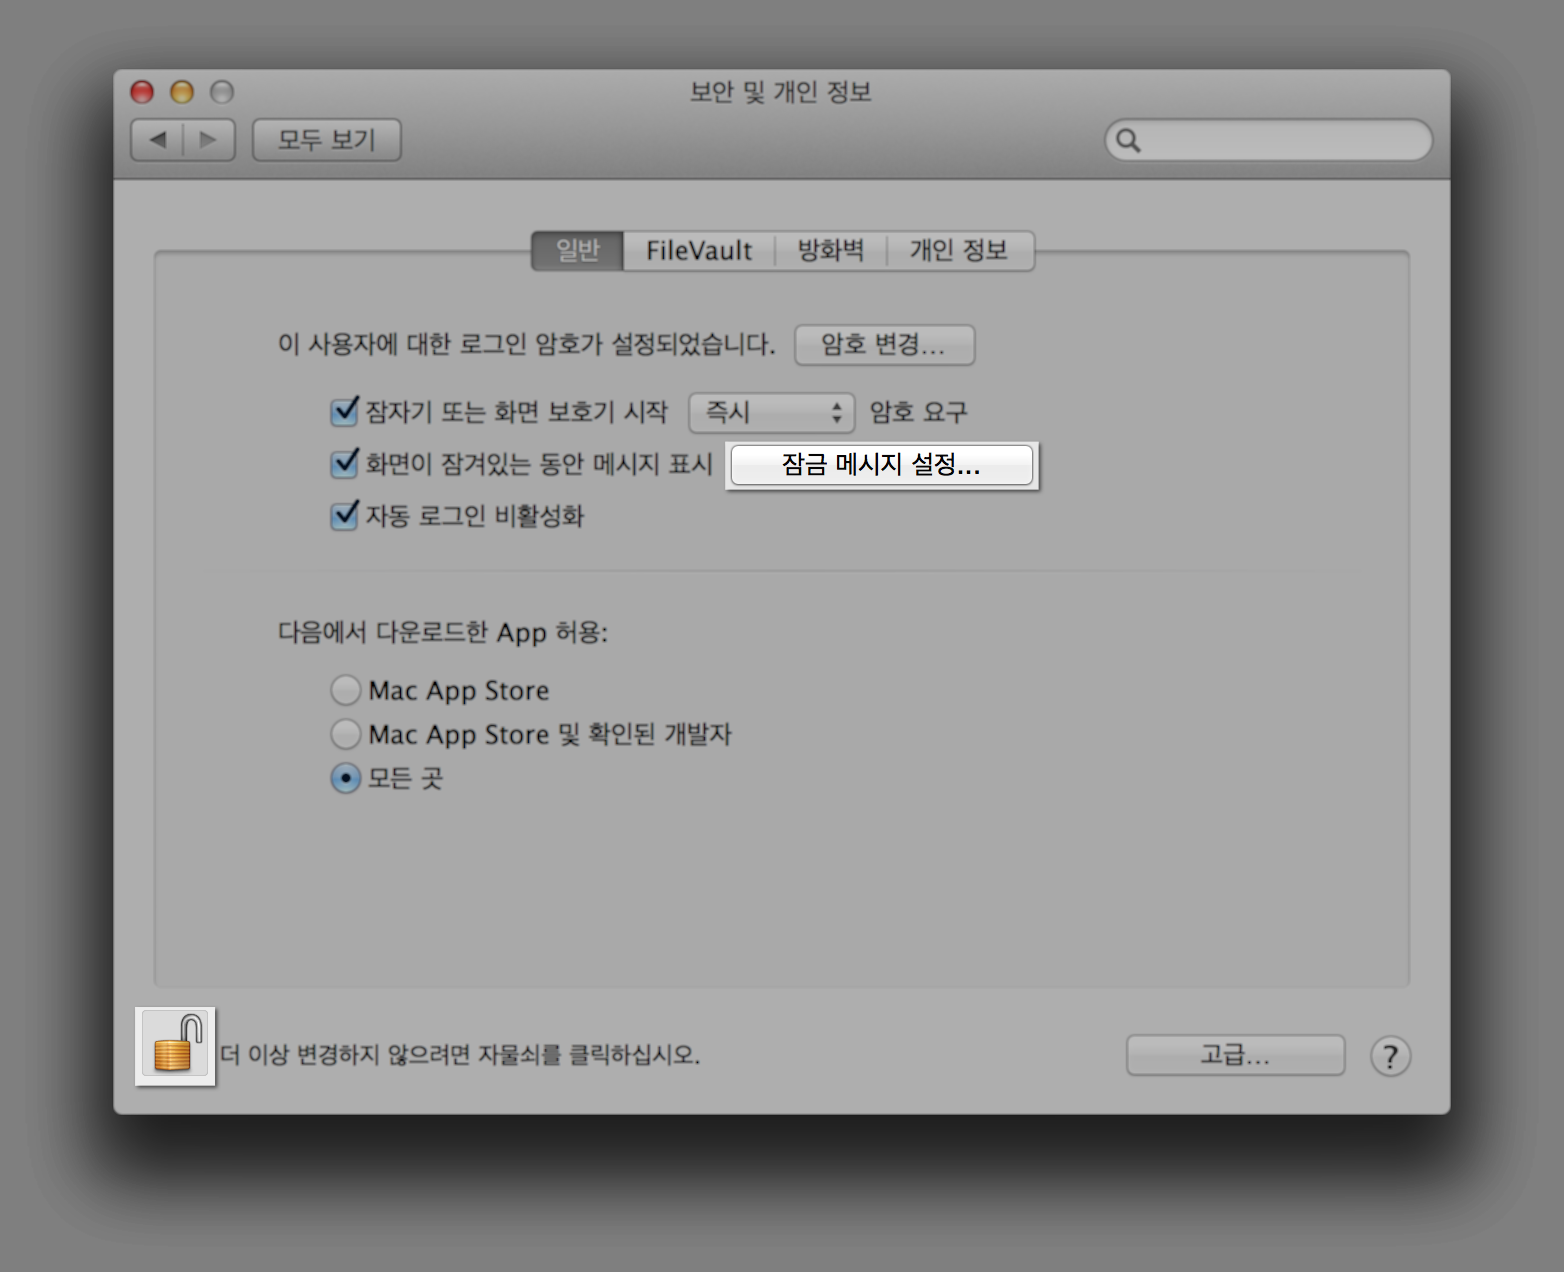Click the 더 이상 변경하지 않으려면 lock hint text

pyautogui.click(x=460, y=1055)
